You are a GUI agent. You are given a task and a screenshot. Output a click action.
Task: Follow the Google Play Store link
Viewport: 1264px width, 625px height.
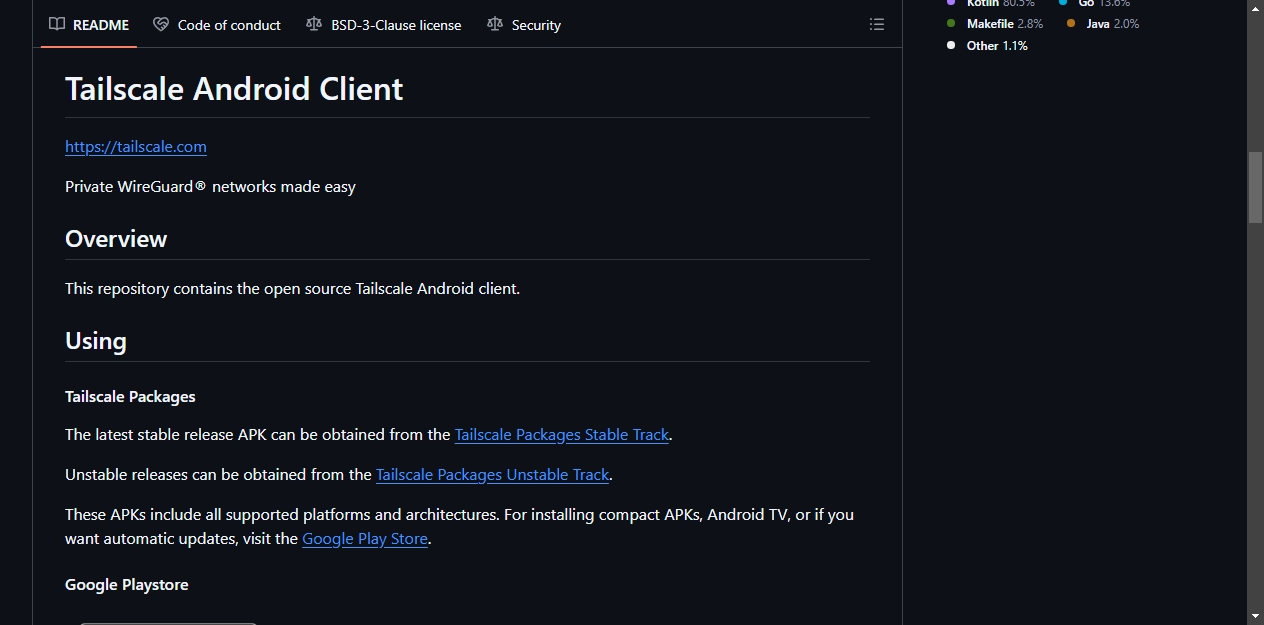365,539
